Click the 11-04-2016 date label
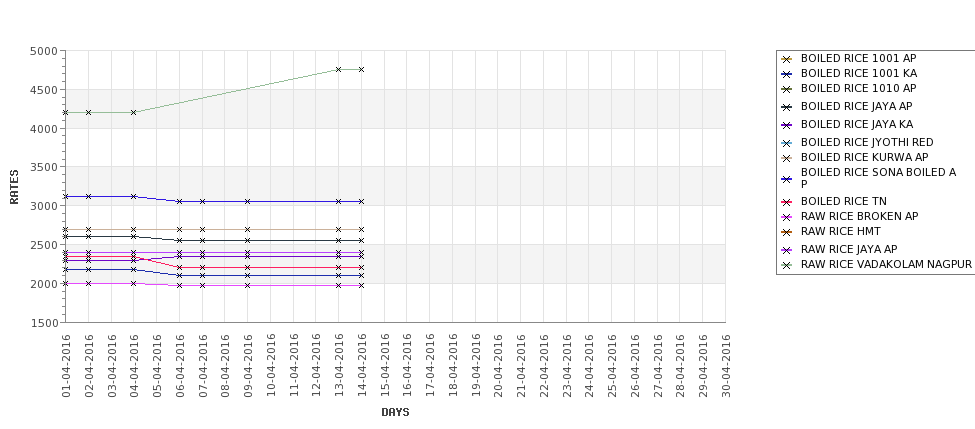975x429 pixels. [x=293, y=366]
